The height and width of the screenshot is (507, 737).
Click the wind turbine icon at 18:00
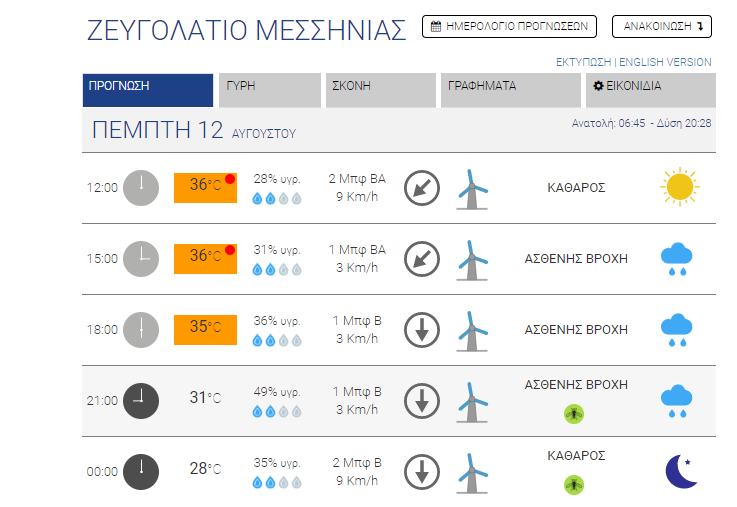pyautogui.click(x=472, y=331)
